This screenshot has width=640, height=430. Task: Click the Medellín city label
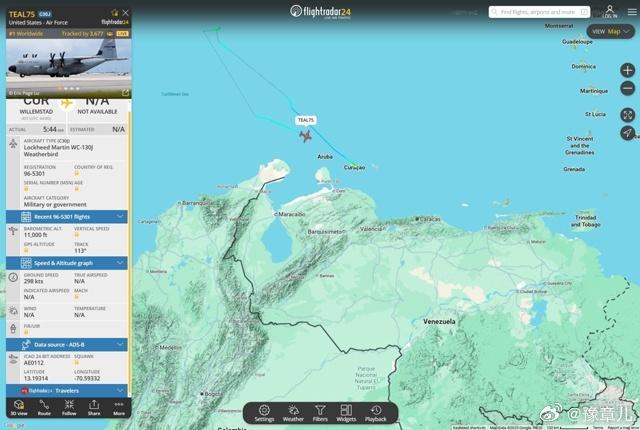[x=170, y=348]
